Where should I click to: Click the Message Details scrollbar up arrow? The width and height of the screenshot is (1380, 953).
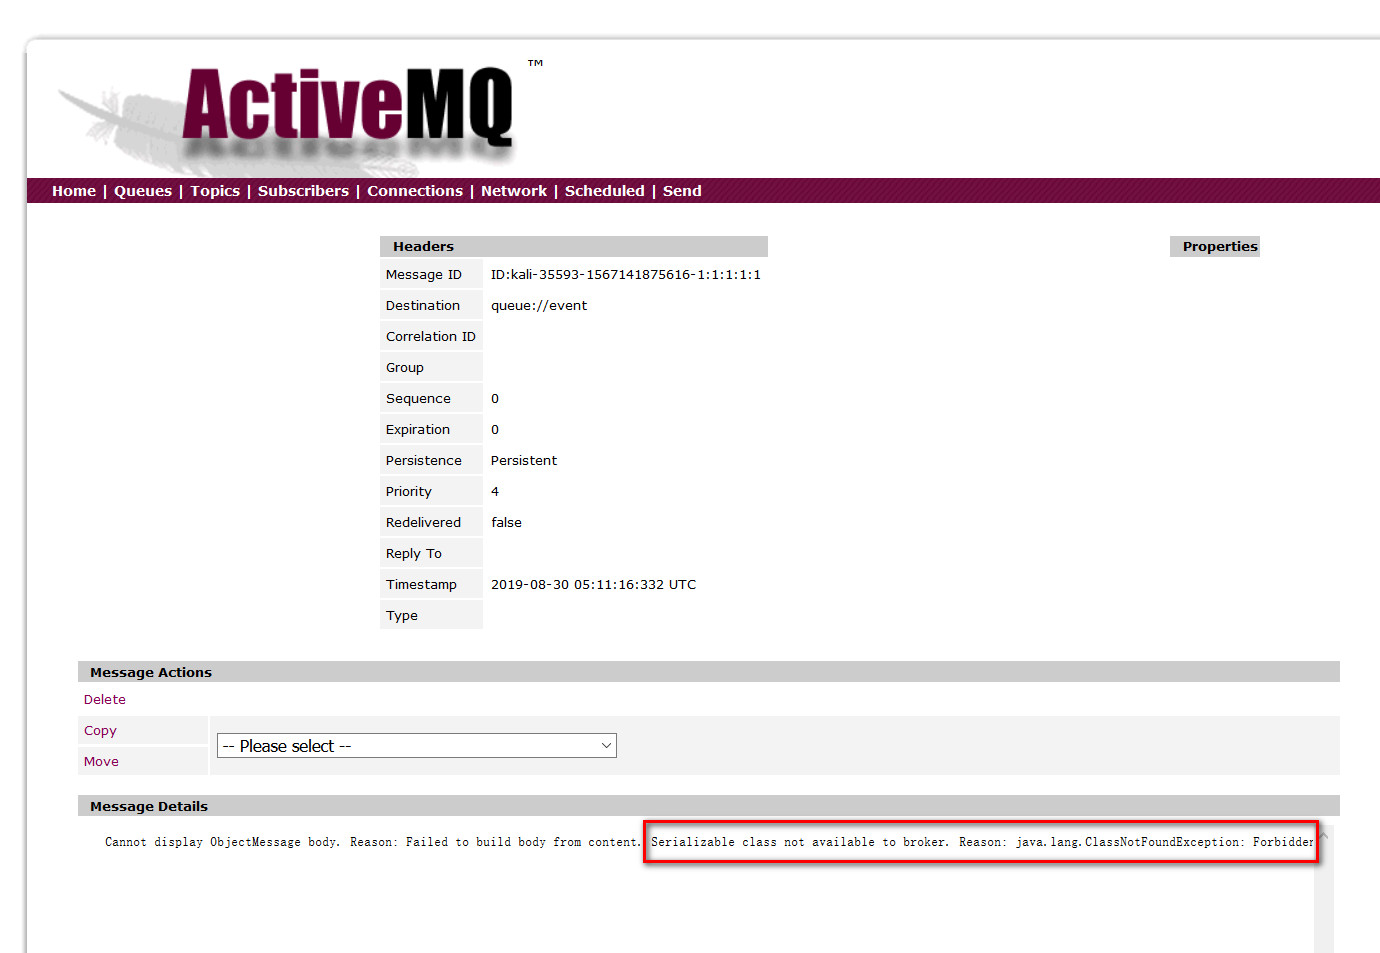point(1323,835)
